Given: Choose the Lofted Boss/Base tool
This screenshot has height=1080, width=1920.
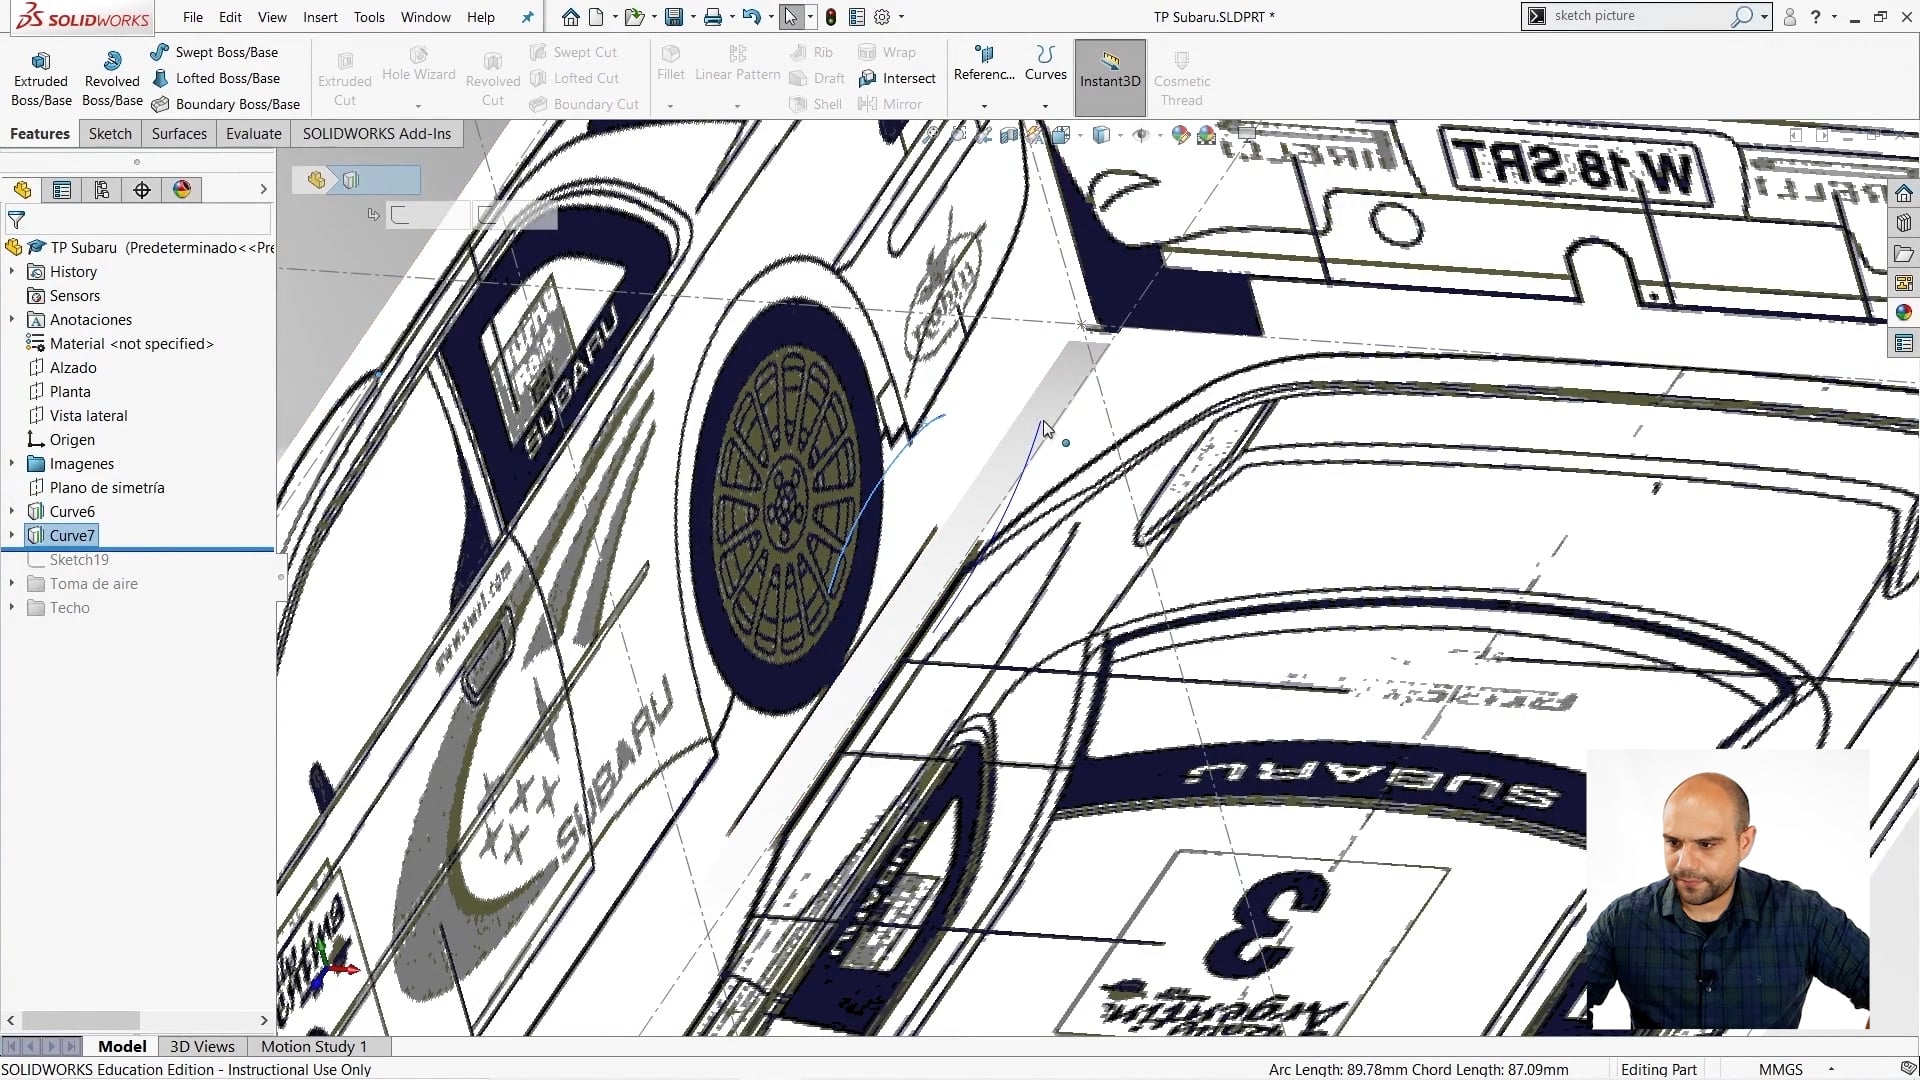Looking at the screenshot, I should point(216,78).
